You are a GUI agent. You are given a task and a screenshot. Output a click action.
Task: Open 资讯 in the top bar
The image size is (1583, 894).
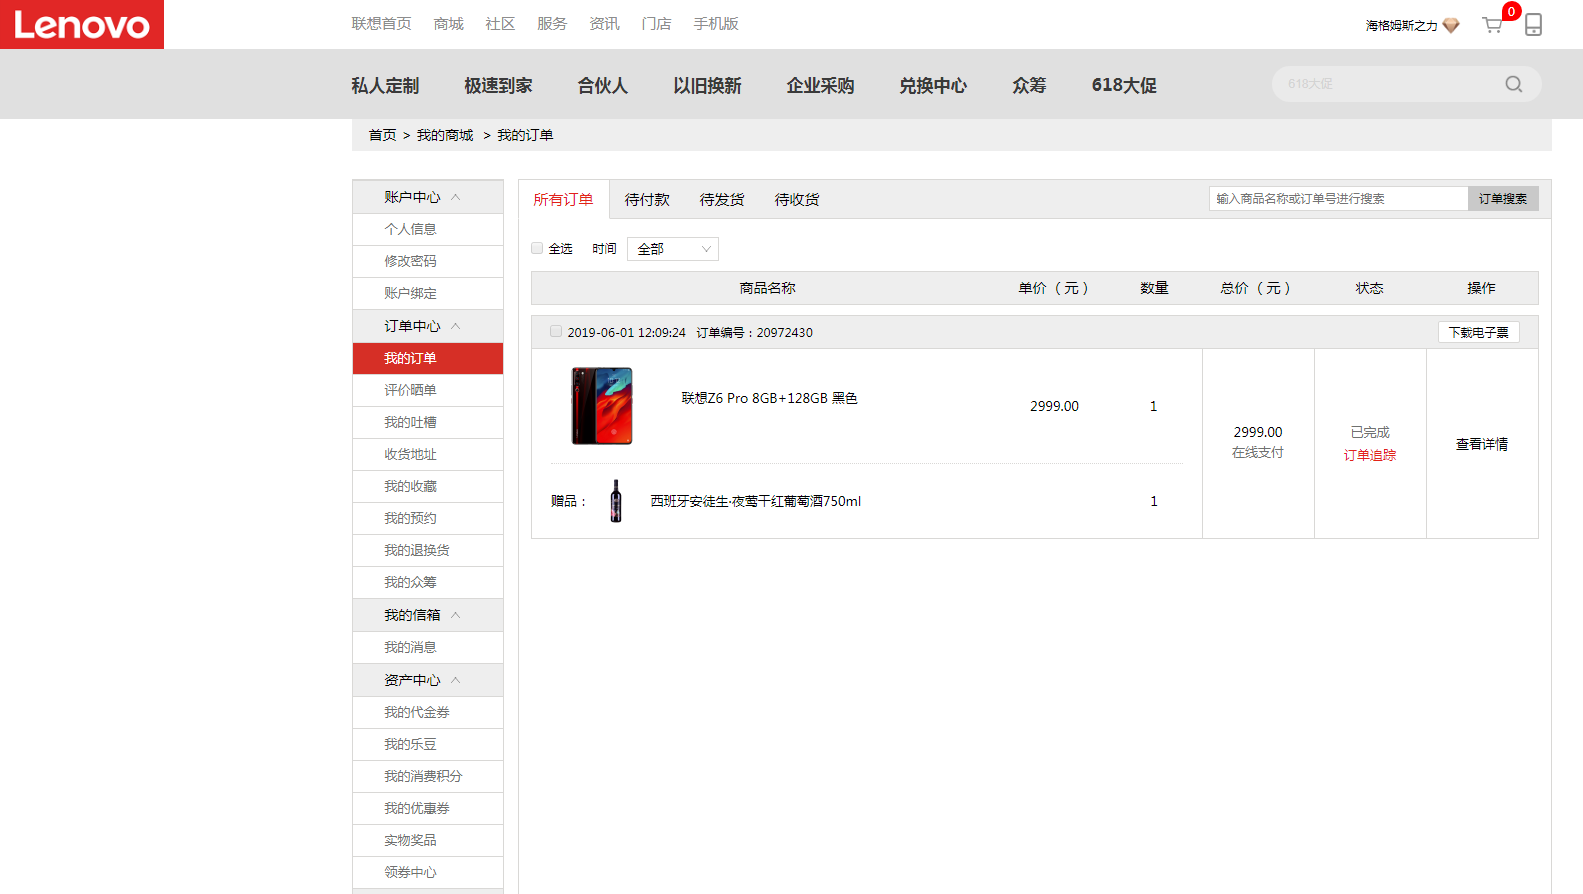click(604, 23)
